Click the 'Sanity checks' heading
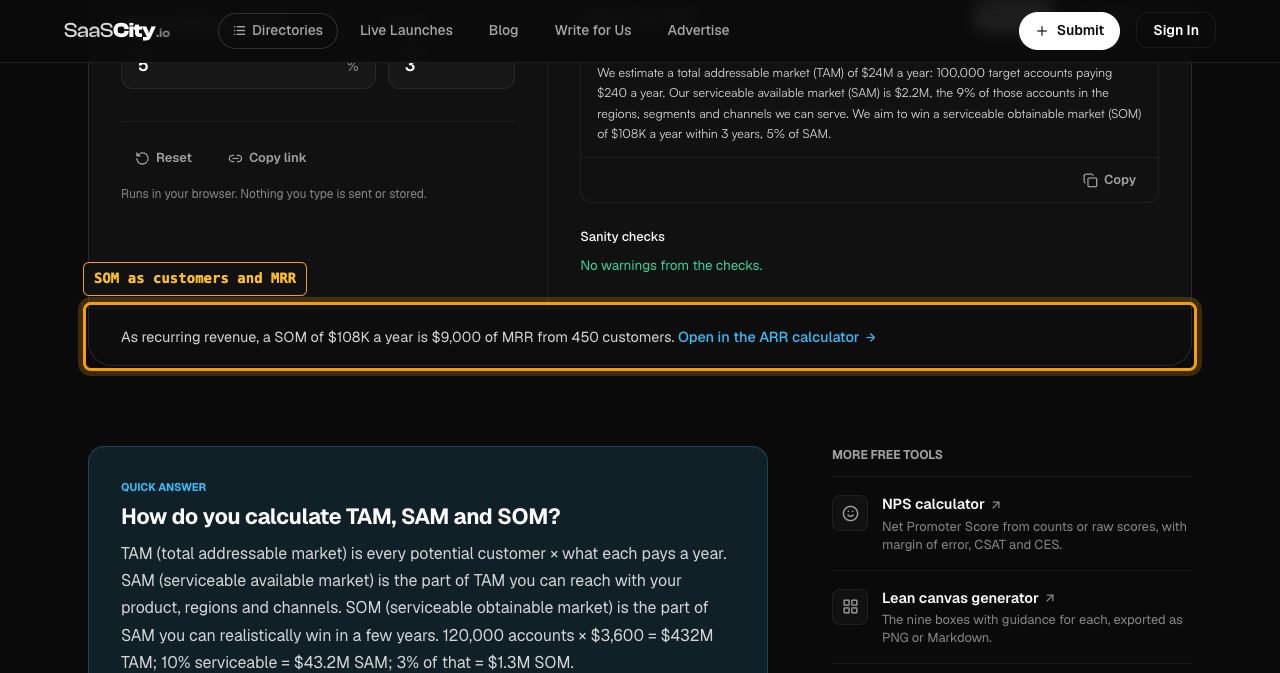Screen dimensions: 1280x673 (x=622, y=237)
